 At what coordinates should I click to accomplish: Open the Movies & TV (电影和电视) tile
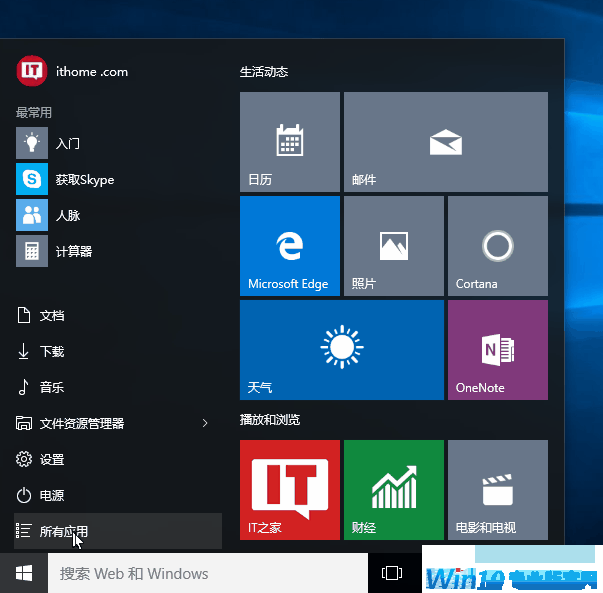(x=497, y=490)
